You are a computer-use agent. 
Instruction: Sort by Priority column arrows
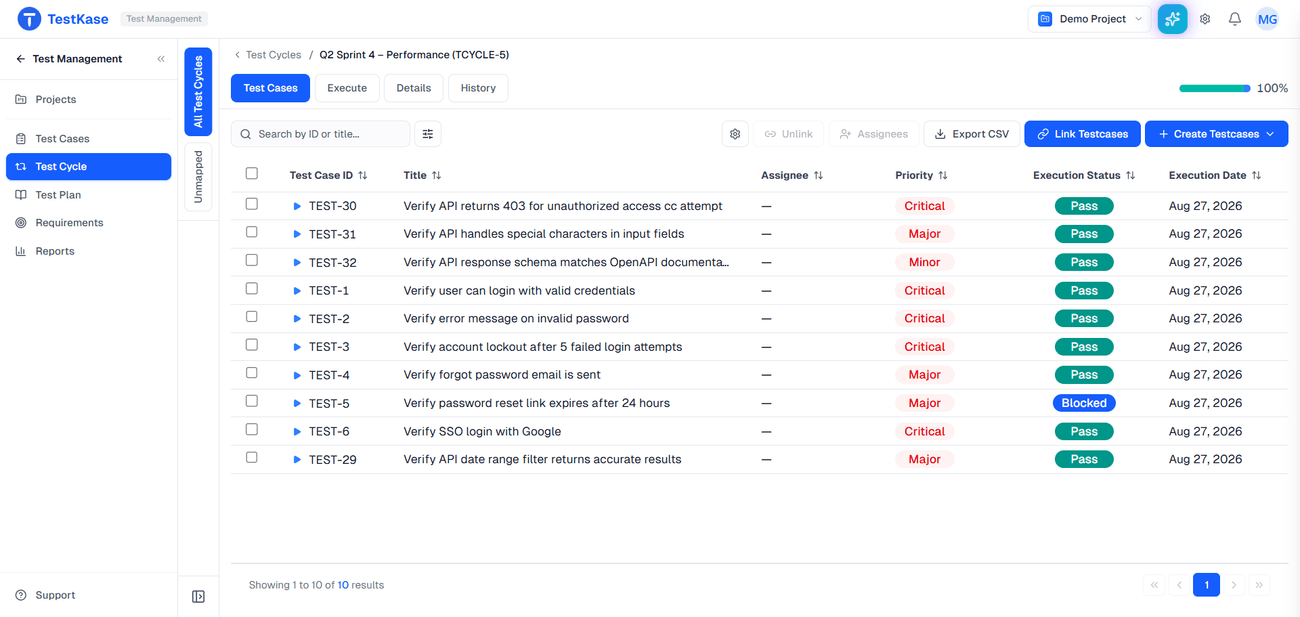tap(943, 175)
